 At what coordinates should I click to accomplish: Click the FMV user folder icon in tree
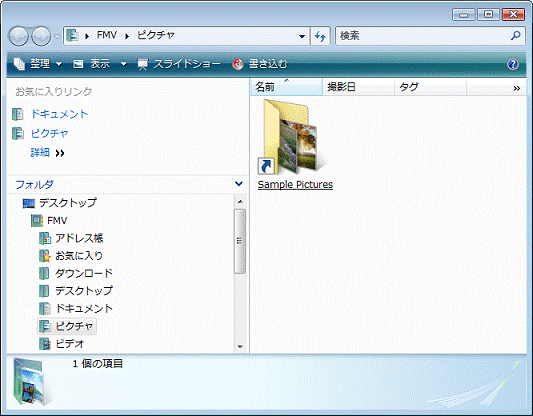coord(37,221)
